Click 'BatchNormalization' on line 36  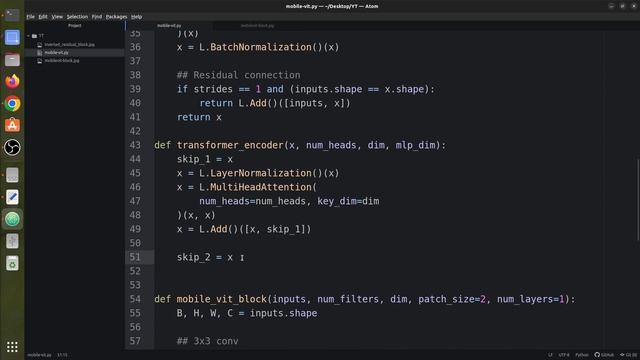coord(261,47)
